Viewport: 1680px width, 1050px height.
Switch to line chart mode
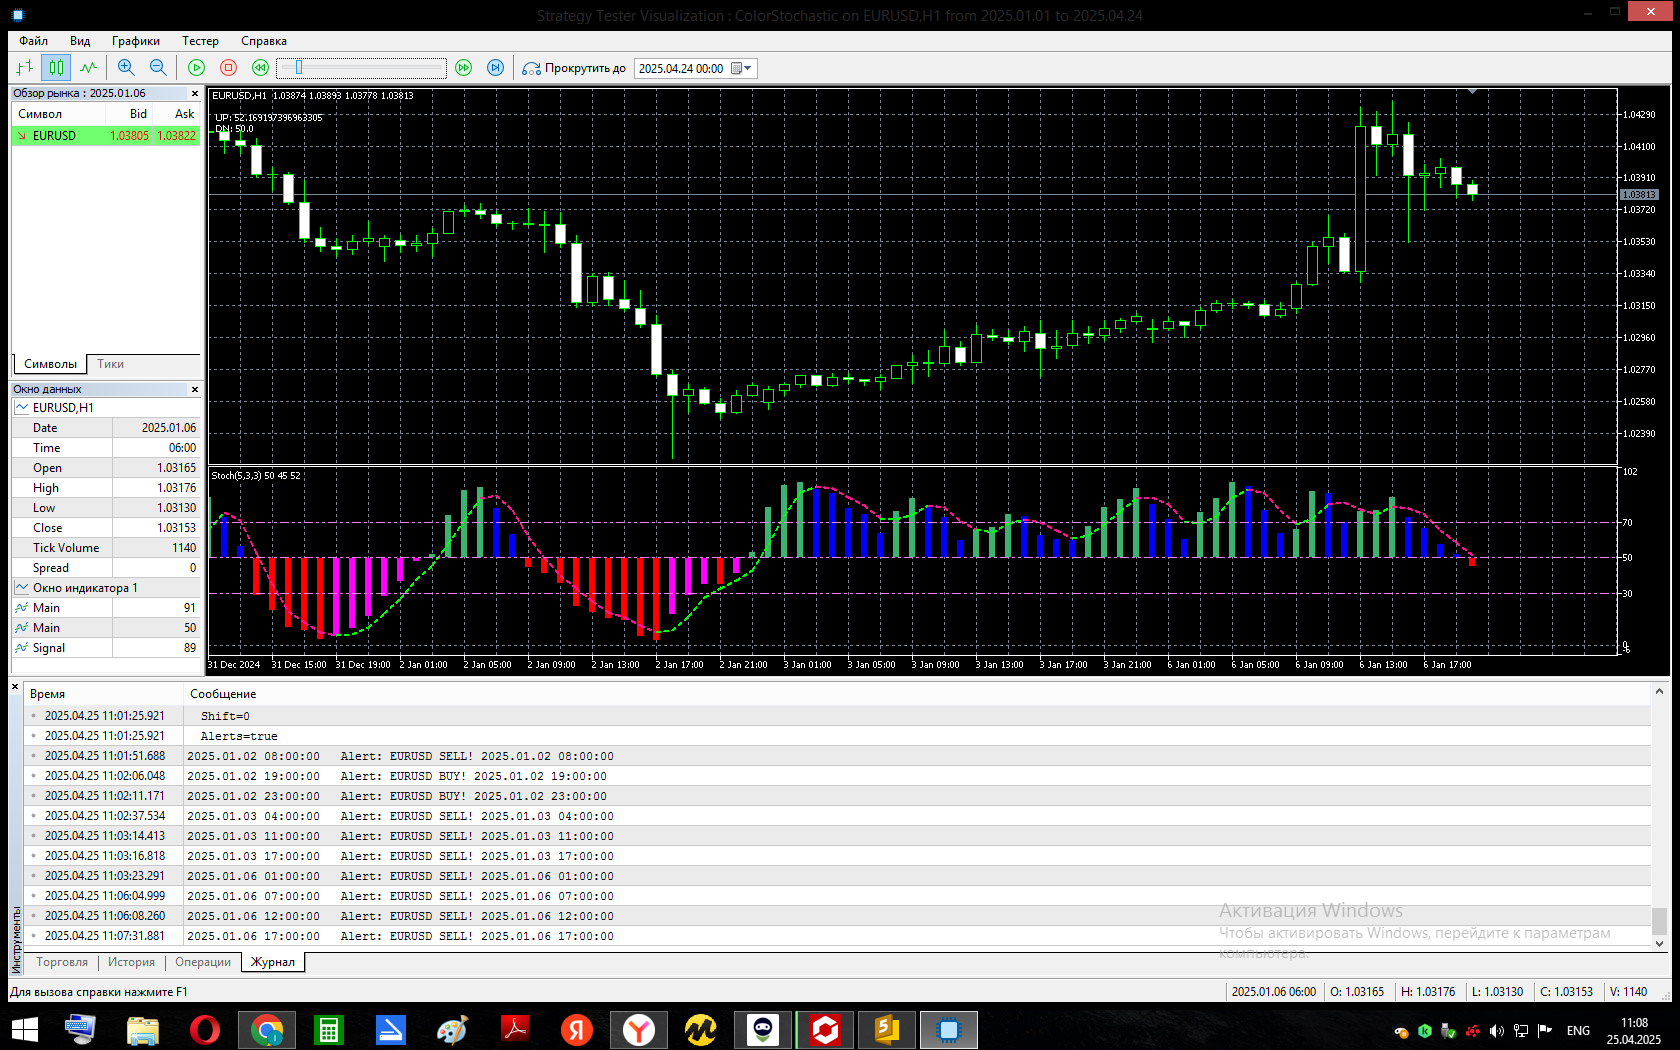pyautogui.click(x=89, y=68)
